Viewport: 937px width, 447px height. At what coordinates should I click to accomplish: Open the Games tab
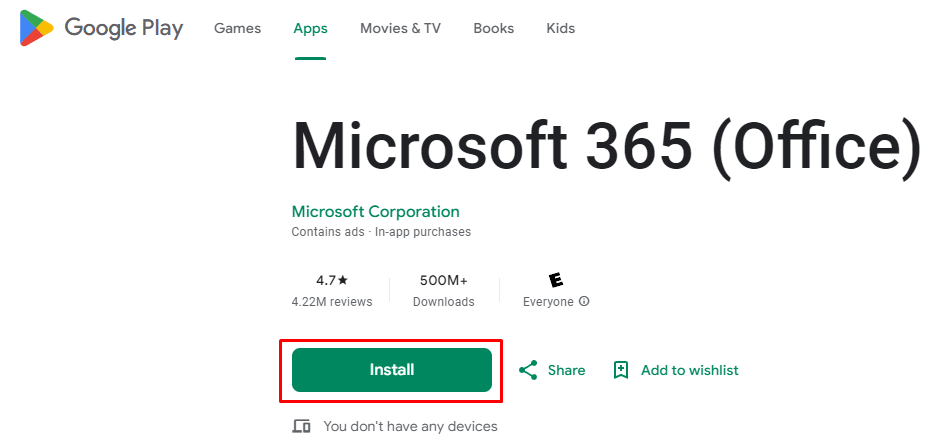click(237, 29)
